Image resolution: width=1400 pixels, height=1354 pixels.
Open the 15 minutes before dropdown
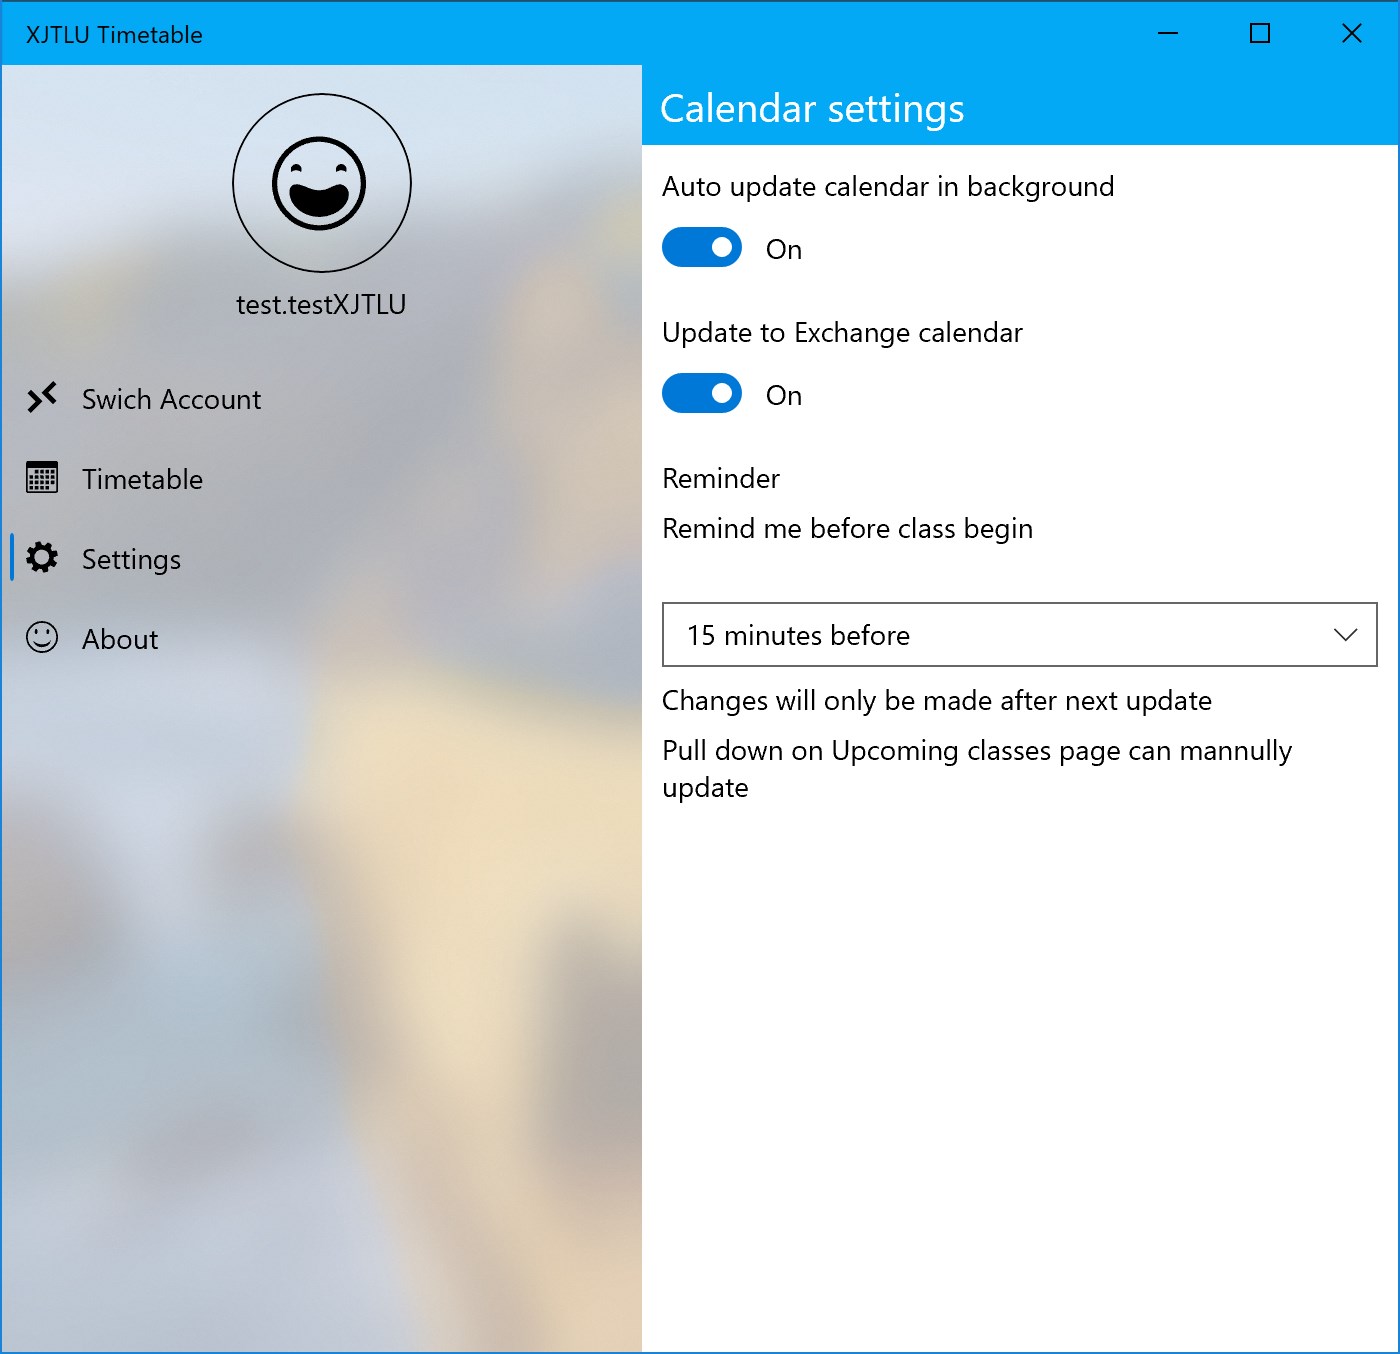point(1019,634)
